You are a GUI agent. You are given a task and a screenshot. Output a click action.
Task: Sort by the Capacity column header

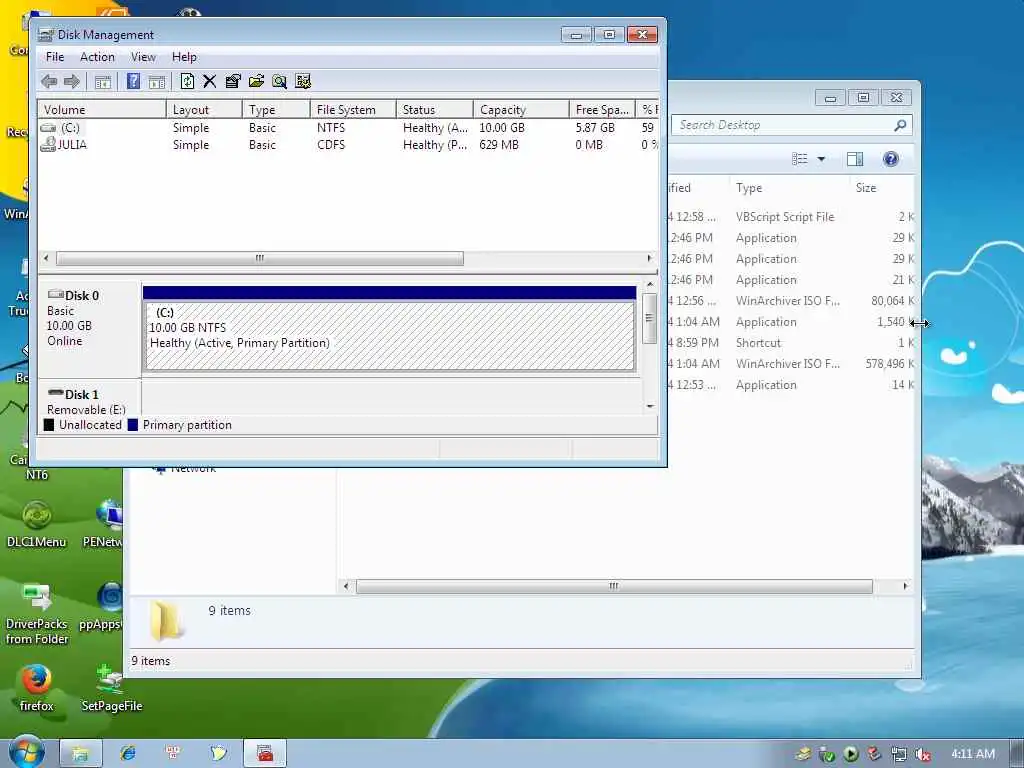pyautogui.click(x=521, y=110)
